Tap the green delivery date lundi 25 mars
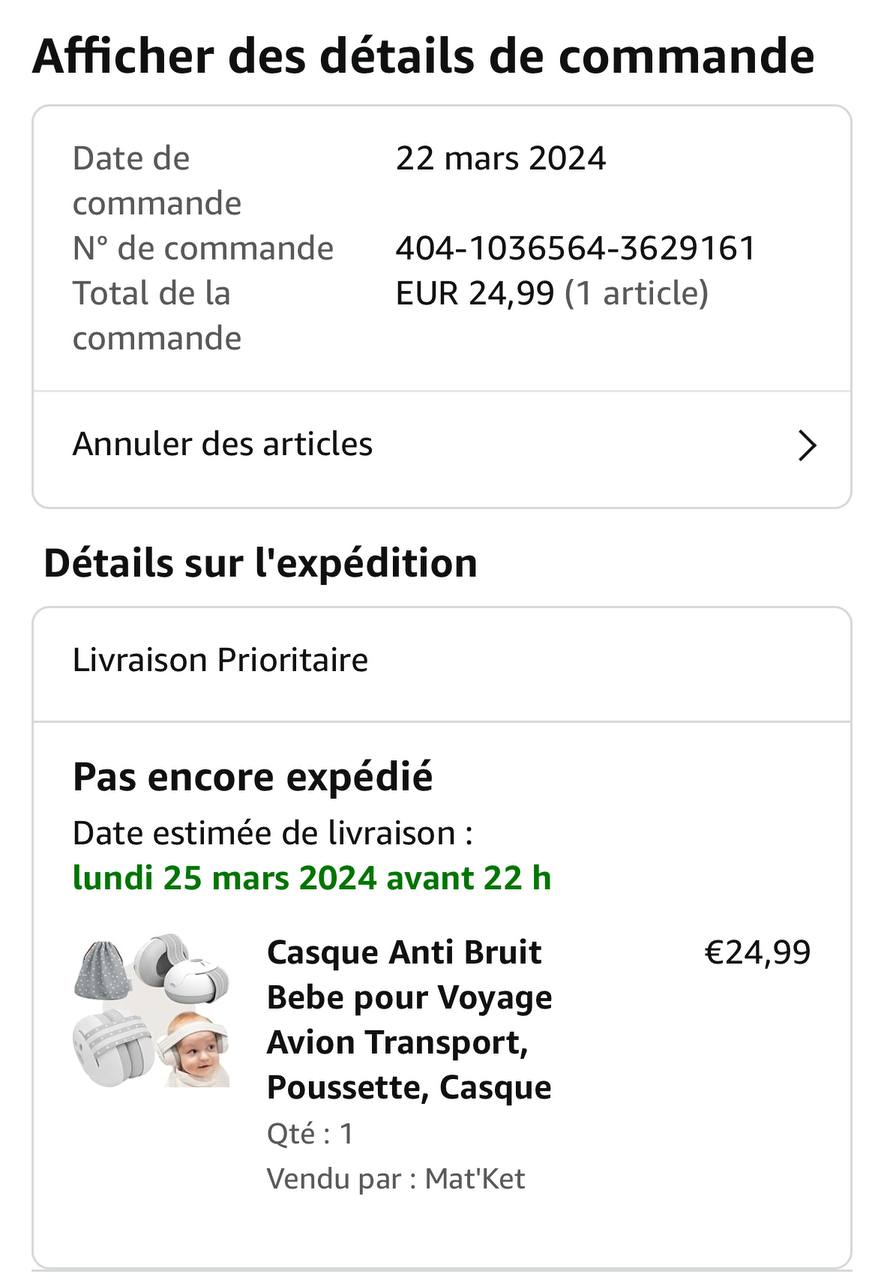The width and height of the screenshot is (884, 1280). 312,878
